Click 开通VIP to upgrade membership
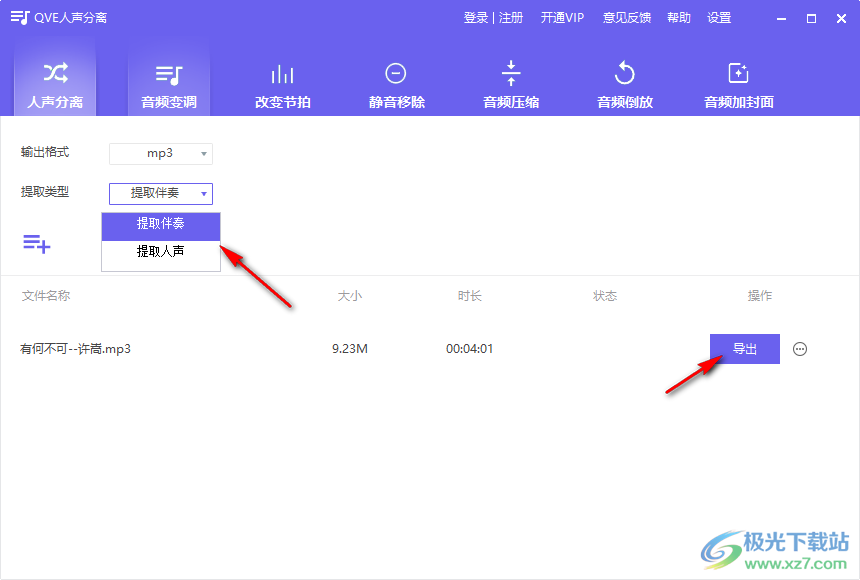Screen dimensions: 860x580 point(562,17)
